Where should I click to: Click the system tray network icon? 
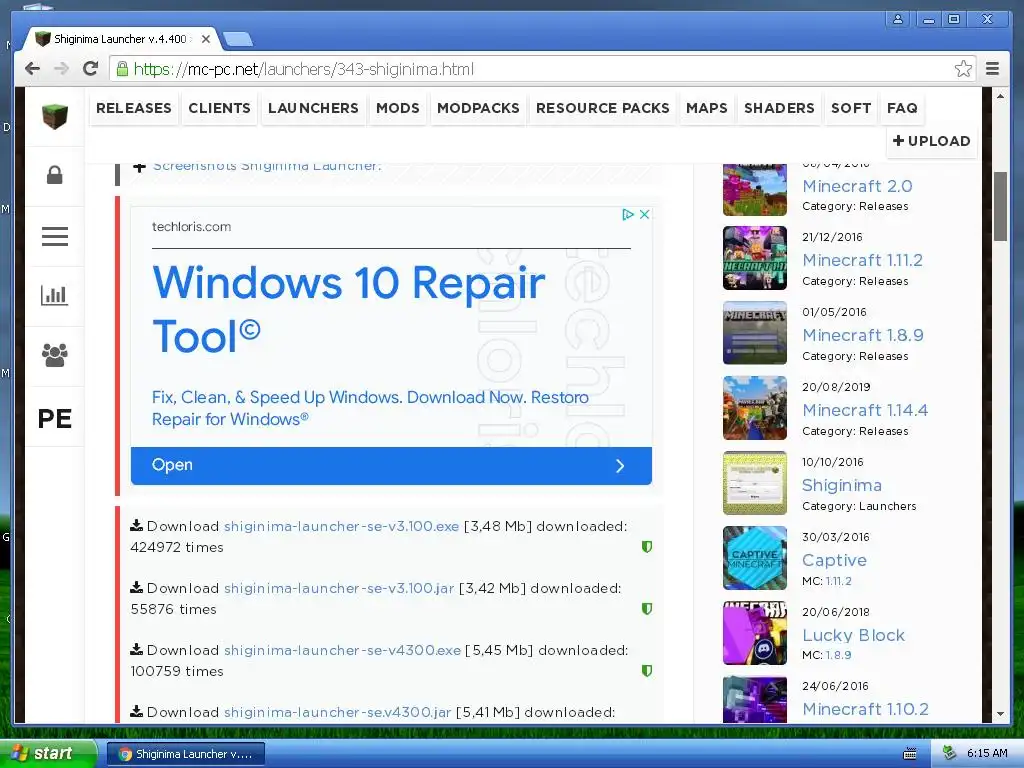click(949, 753)
